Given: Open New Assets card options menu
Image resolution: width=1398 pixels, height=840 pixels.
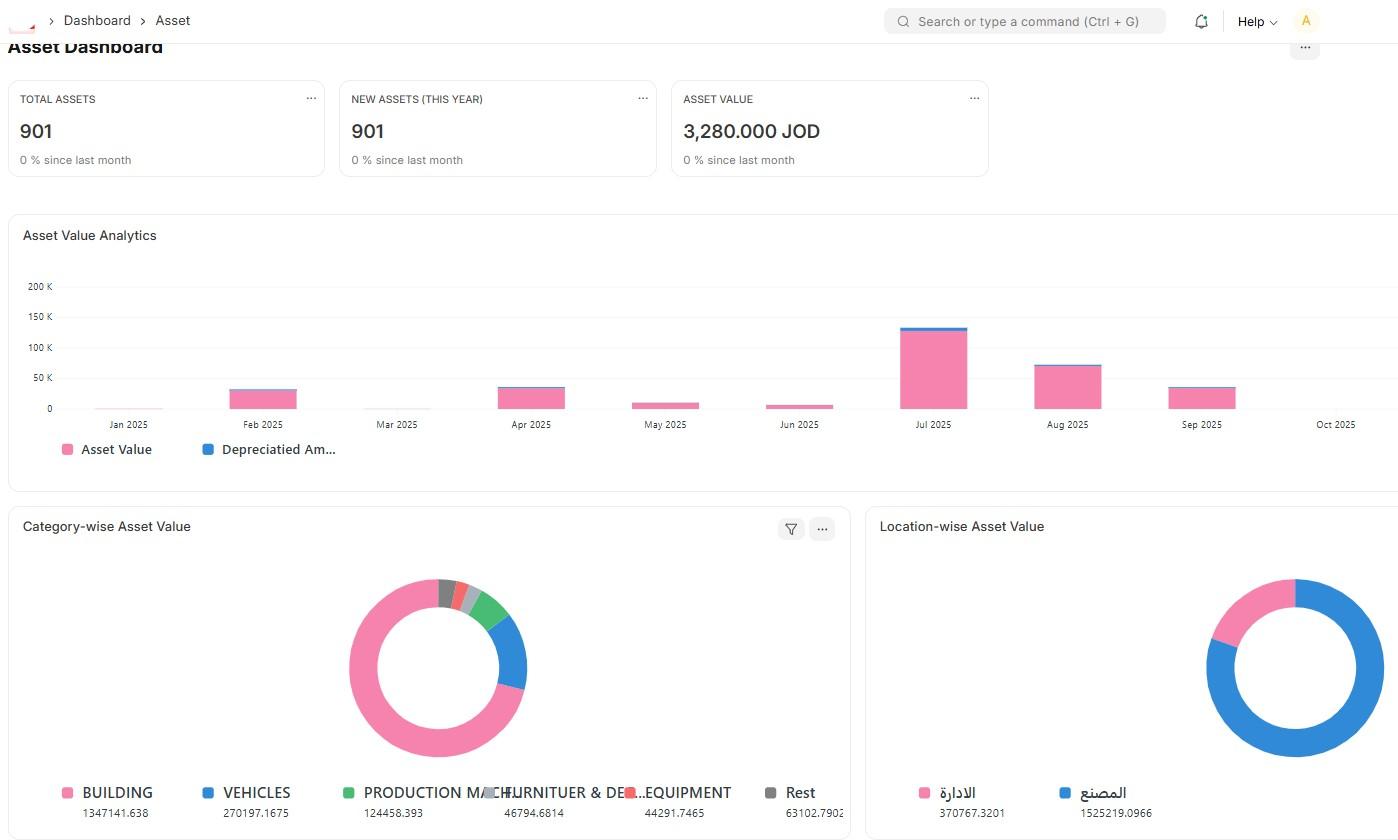Looking at the screenshot, I should [643, 98].
